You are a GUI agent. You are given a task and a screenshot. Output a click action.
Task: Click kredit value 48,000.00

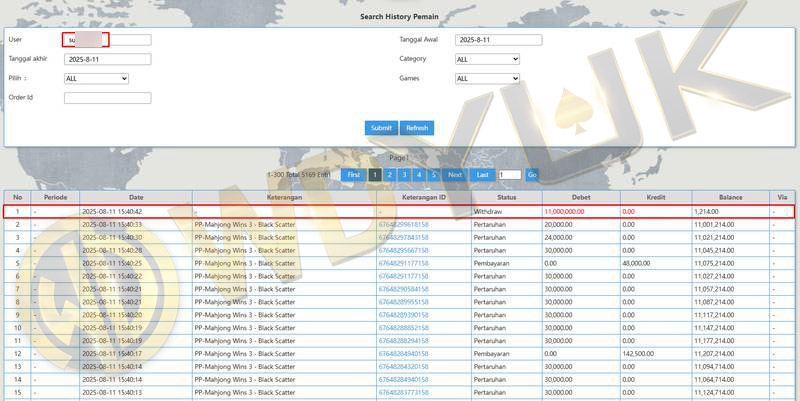(636, 263)
